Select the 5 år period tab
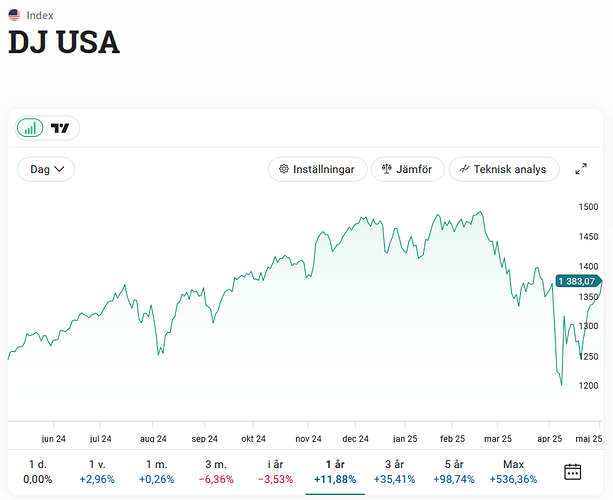 click(454, 471)
